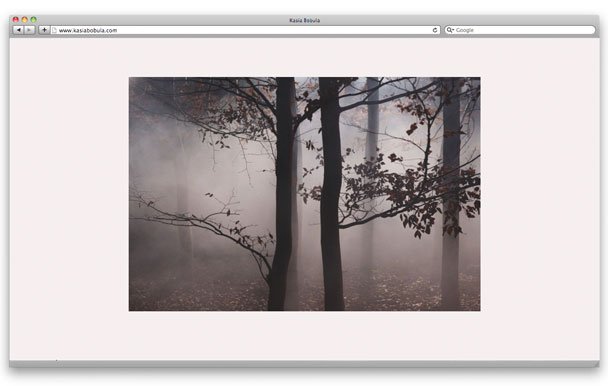Screen dimensions: 608x386
Task: Reload the page with the circular arrow
Action: [435, 30]
